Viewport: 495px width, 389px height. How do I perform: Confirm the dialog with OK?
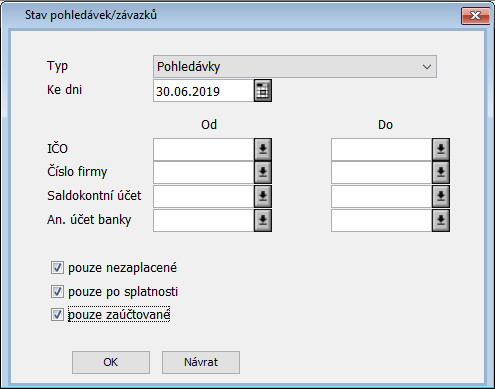click(111, 362)
